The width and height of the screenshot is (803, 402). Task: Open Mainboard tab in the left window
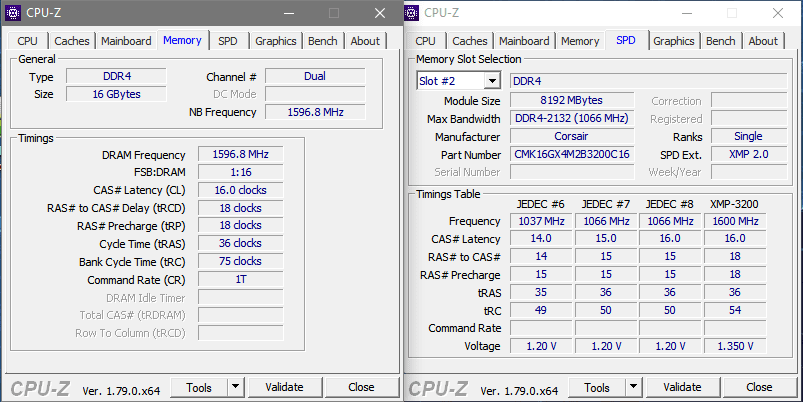click(126, 41)
